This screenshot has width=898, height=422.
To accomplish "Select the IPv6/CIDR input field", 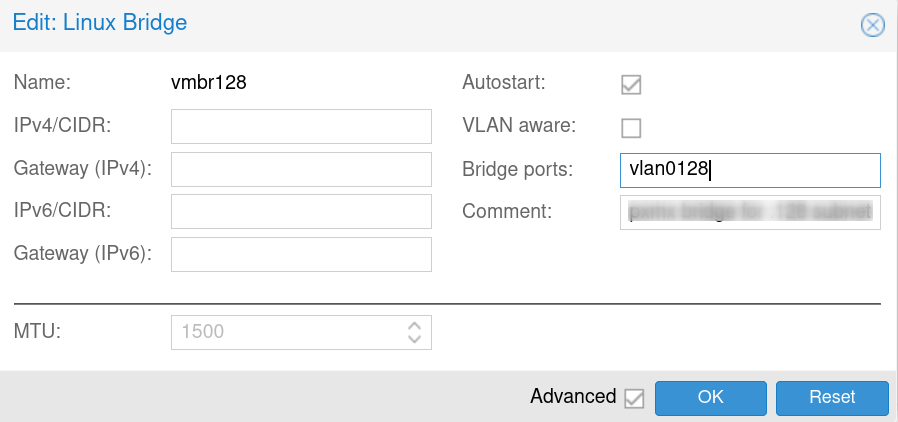I will [x=301, y=212].
